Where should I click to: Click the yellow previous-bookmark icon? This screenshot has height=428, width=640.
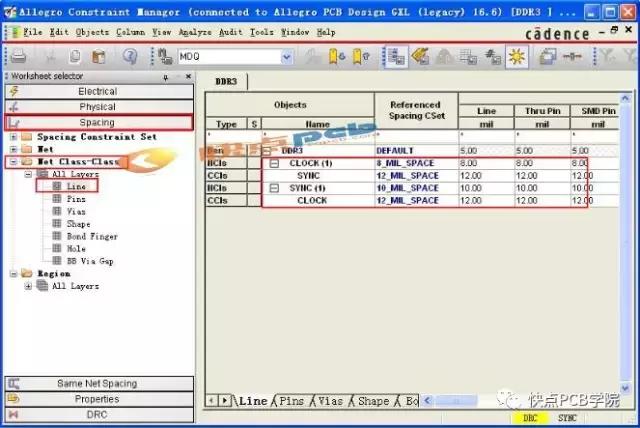pos(361,56)
